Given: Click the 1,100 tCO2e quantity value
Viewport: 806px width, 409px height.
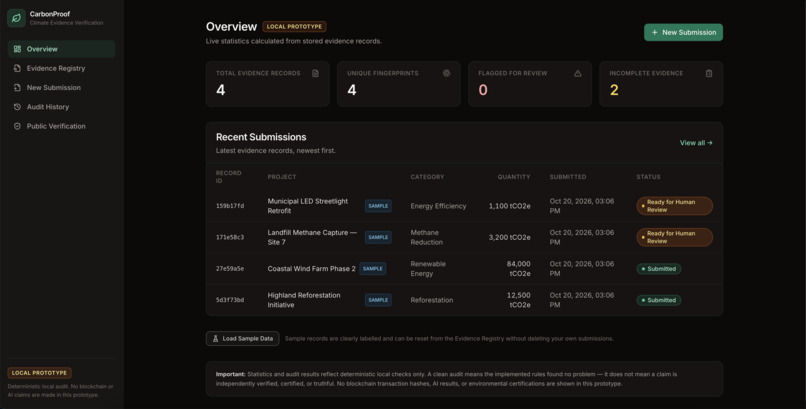Looking at the screenshot, I should pyautogui.click(x=509, y=206).
